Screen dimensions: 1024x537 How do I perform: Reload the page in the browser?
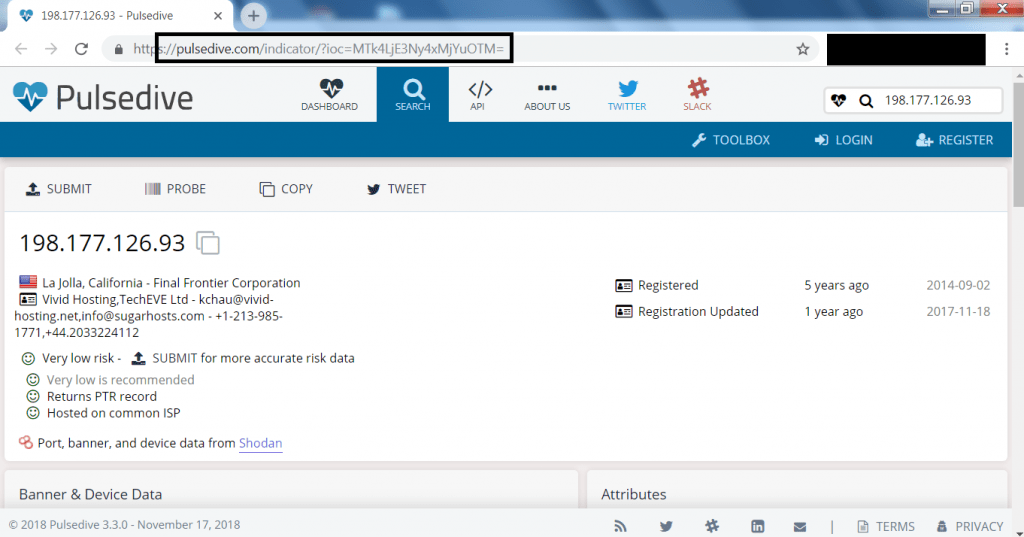click(81, 49)
